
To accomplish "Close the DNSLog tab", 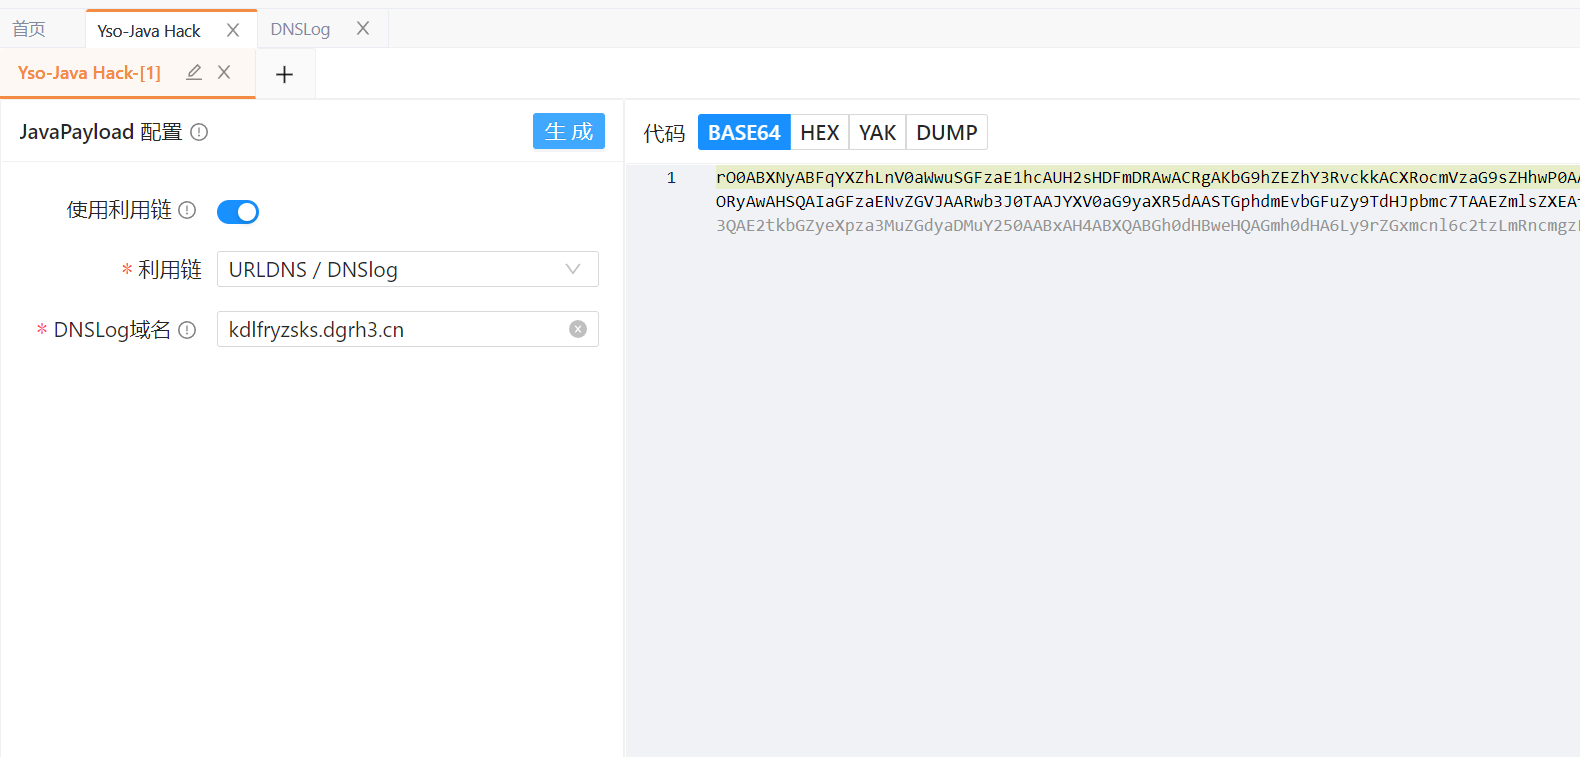I will 363,28.
